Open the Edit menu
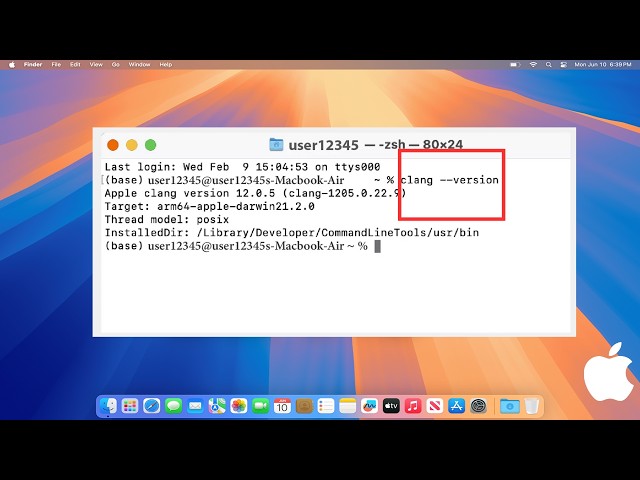 75,64
